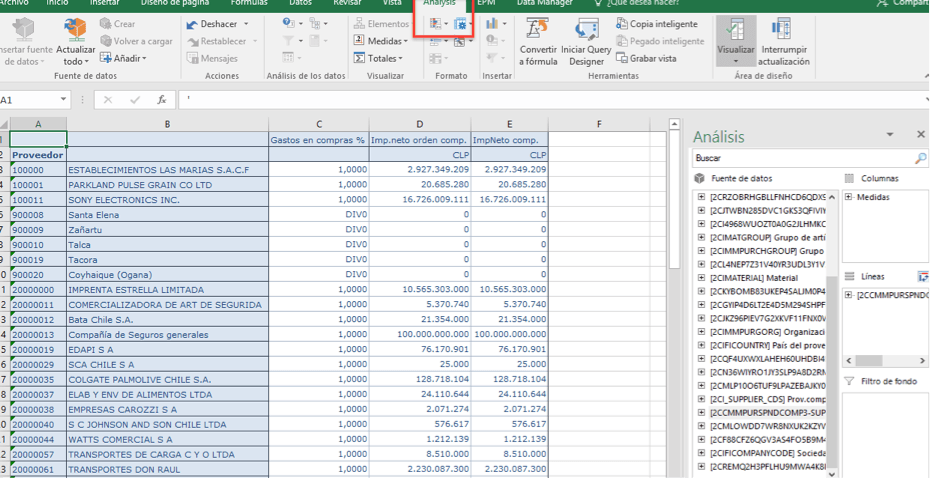Switch to the Fórmulas ribbon tab
The image size is (930, 478).
(249, 3)
